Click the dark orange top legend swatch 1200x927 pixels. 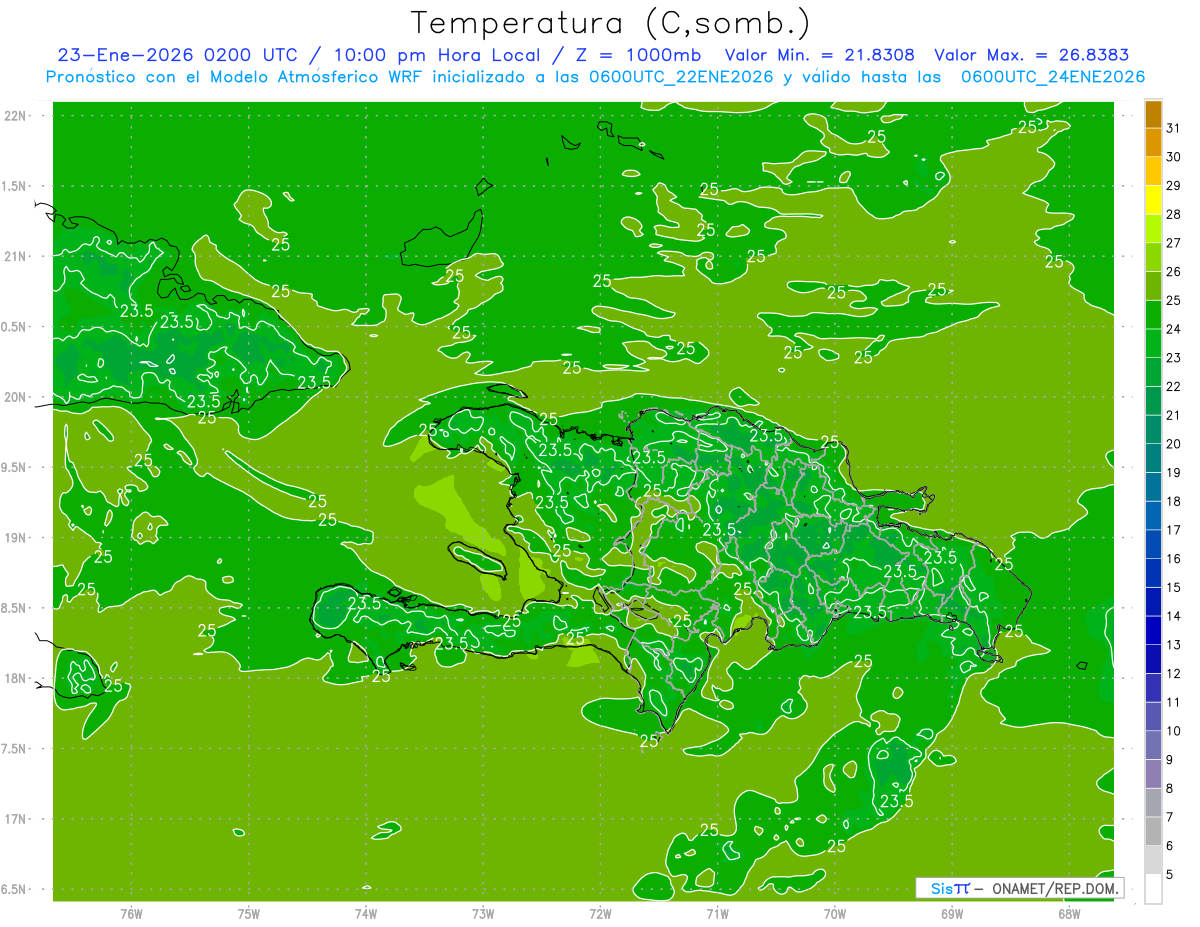1153,114
